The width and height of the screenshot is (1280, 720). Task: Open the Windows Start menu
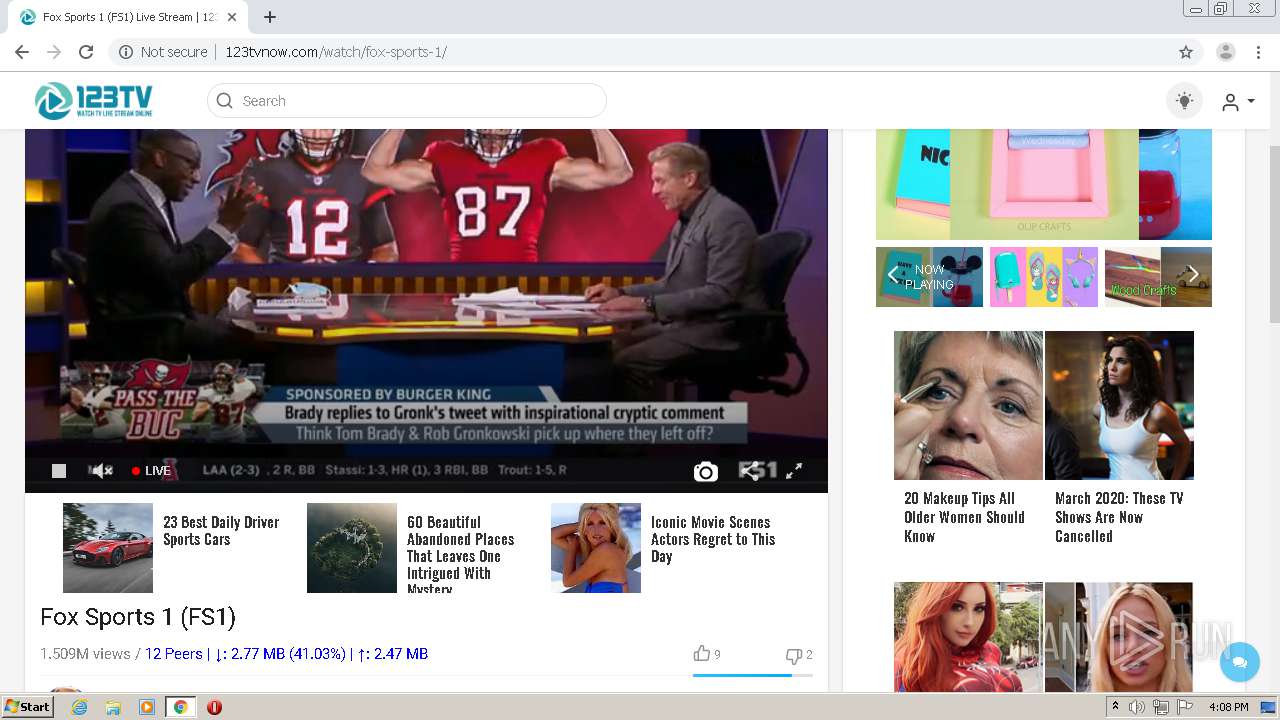point(27,707)
